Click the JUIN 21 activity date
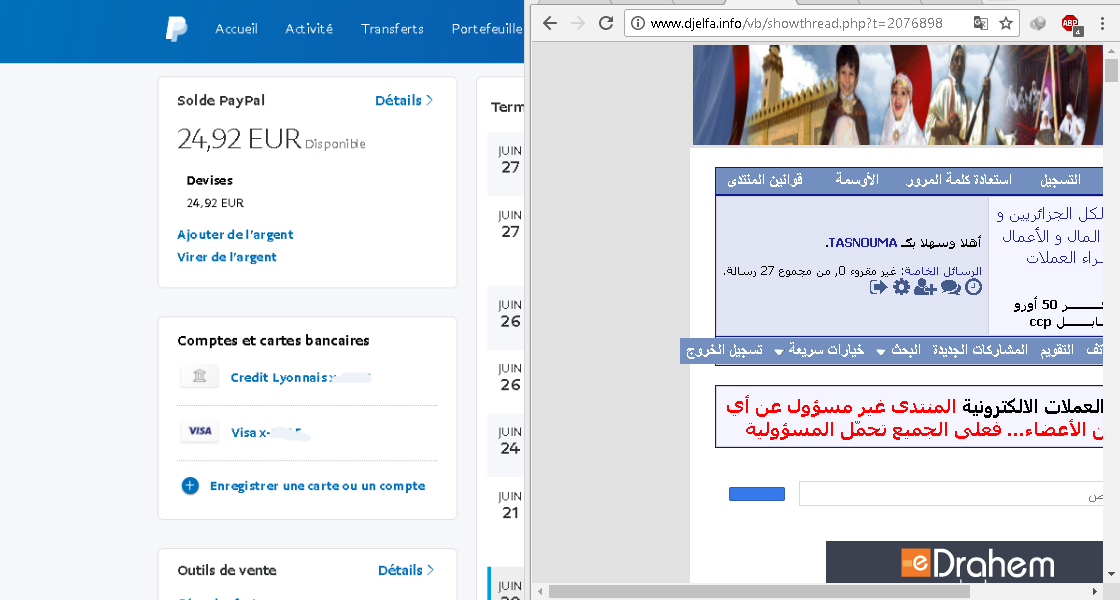The width and height of the screenshot is (1120, 600). 509,505
